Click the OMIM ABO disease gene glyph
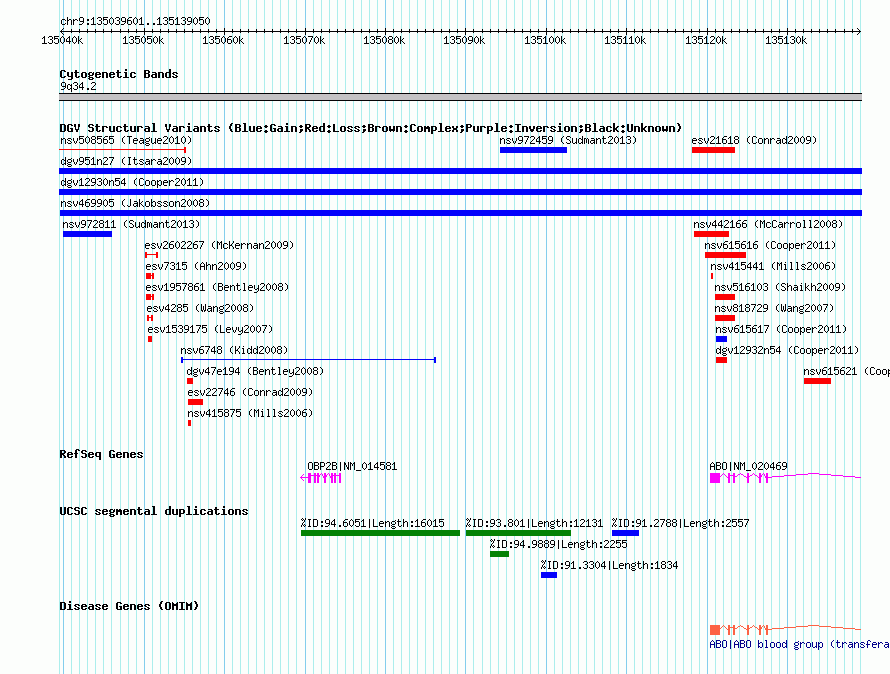 point(786,629)
